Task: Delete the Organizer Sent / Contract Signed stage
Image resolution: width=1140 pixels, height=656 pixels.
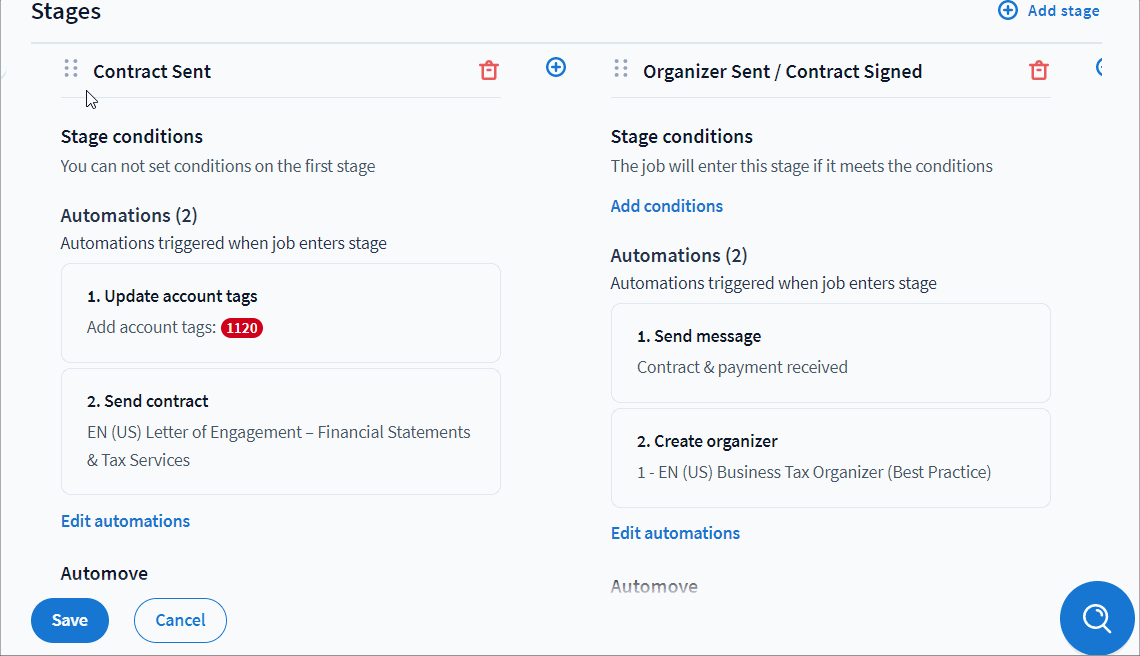Action: [1039, 70]
